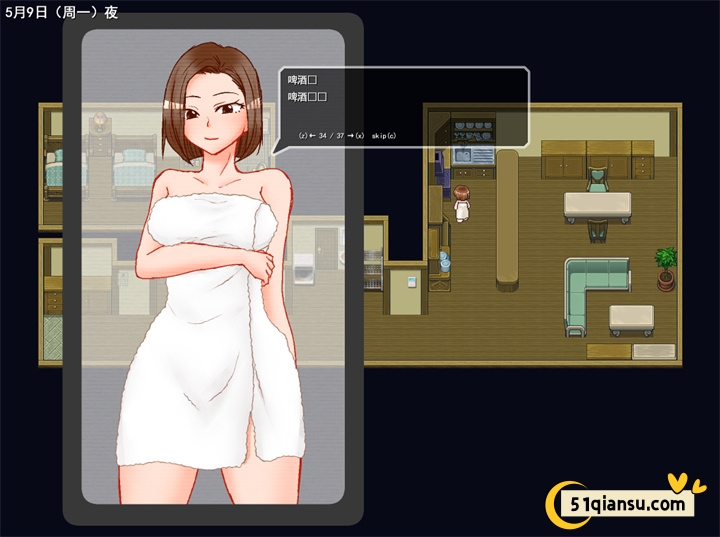Select the chair above the dining table
The width and height of the screenshot is (720, 537).
click(597, 180)
